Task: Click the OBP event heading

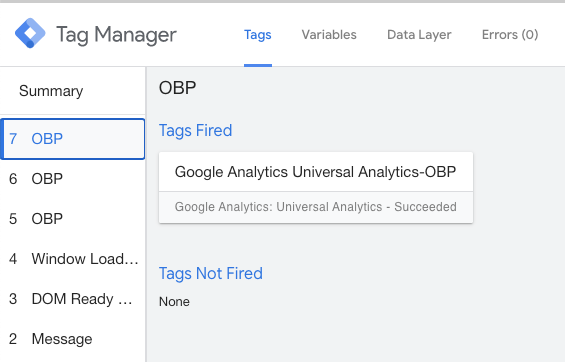Action: pyautogui.click(x=178, y=88)
